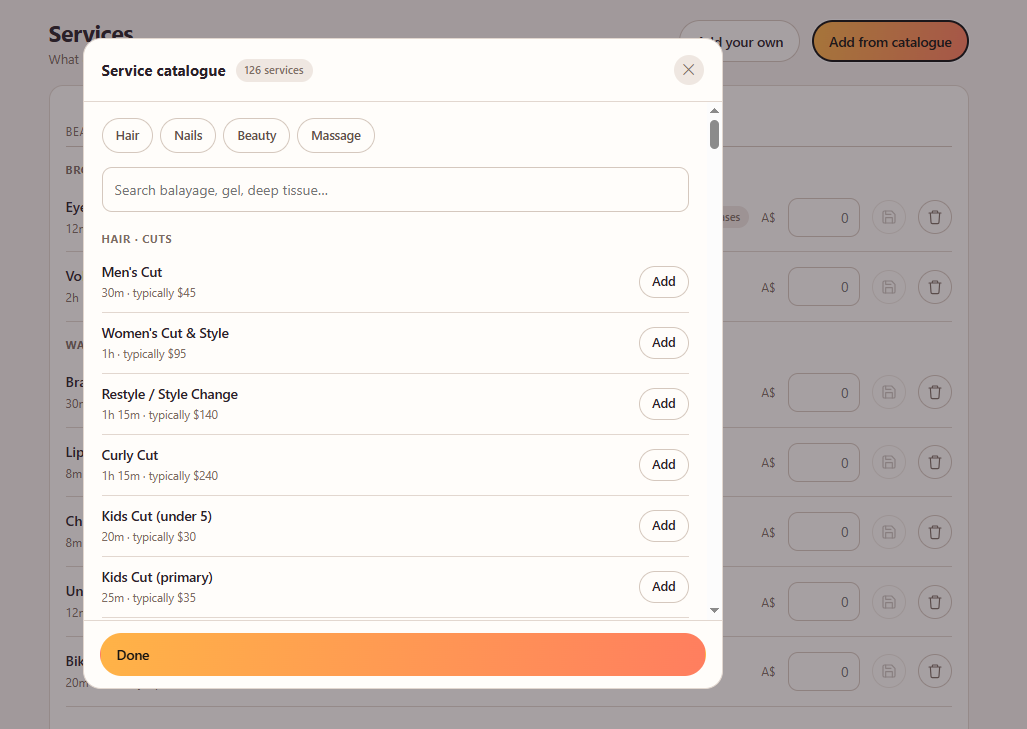Add the Curly Cut service
Screen dimensions: 1027x729
[x=663, y=464]
